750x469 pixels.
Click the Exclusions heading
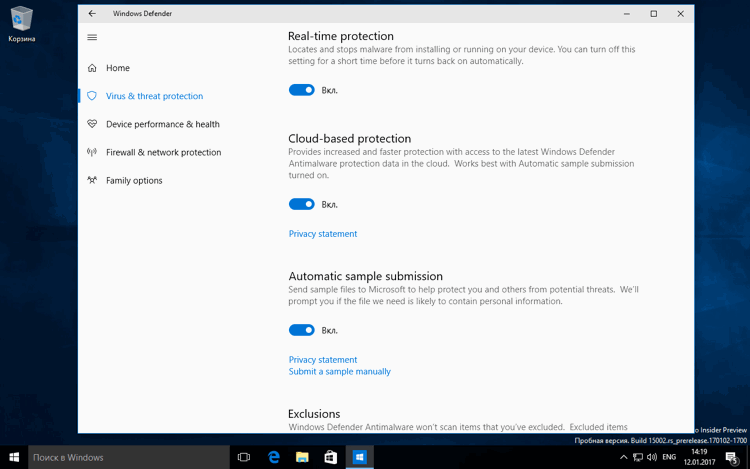pyautogui.click(x=314, y=414)
